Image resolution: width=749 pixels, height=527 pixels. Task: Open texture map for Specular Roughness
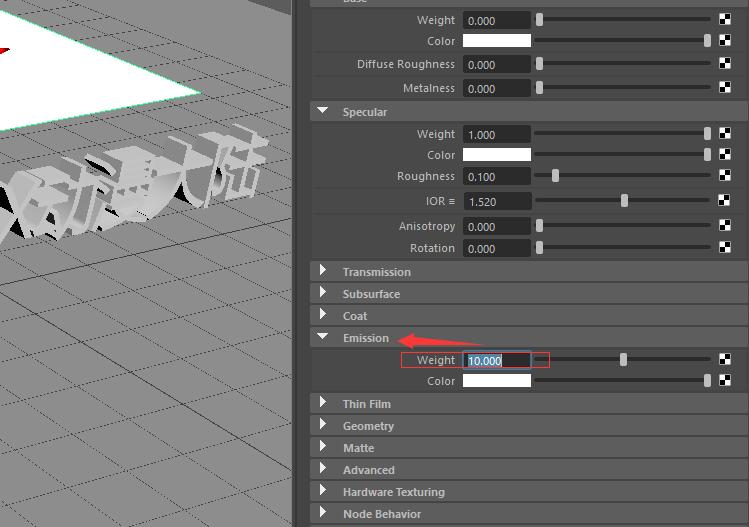point(725,176)
